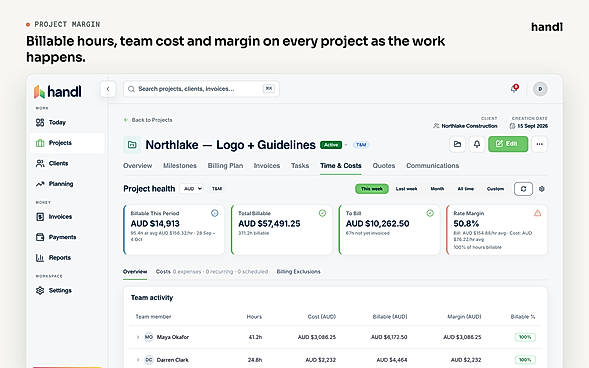Image resolution: width=589 pixels, height=368 pixels.
Task: Expand the Maya Okafor row
Action: click(138, 337)
